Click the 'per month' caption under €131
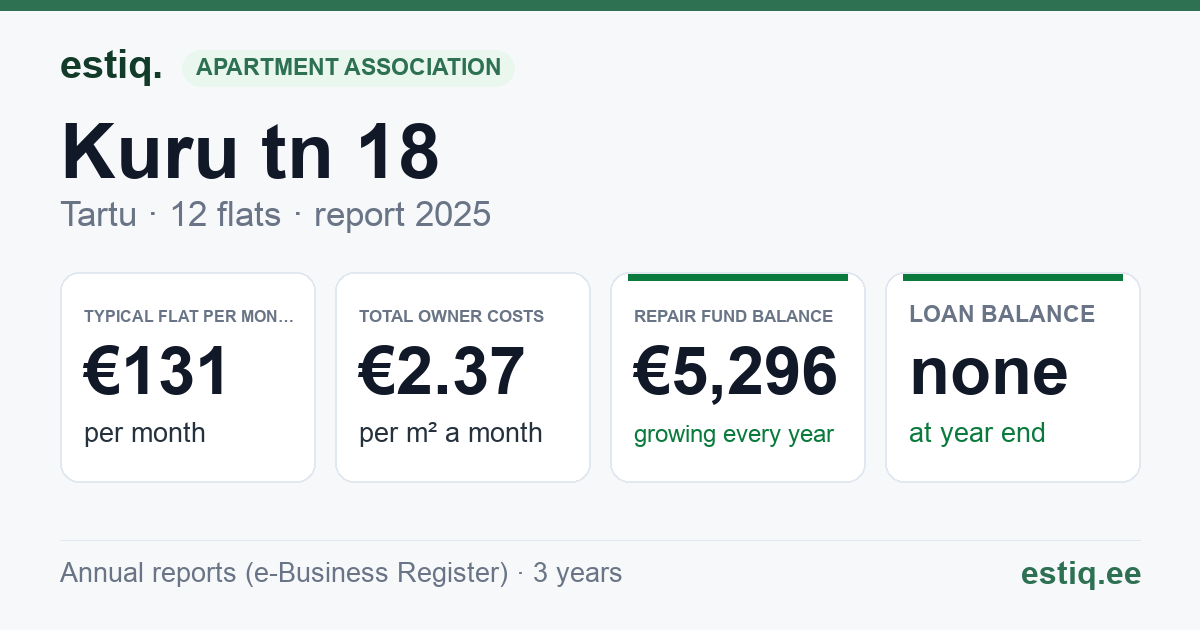The height and width of the screenshot is (630, 1200). tap(145, 433)
